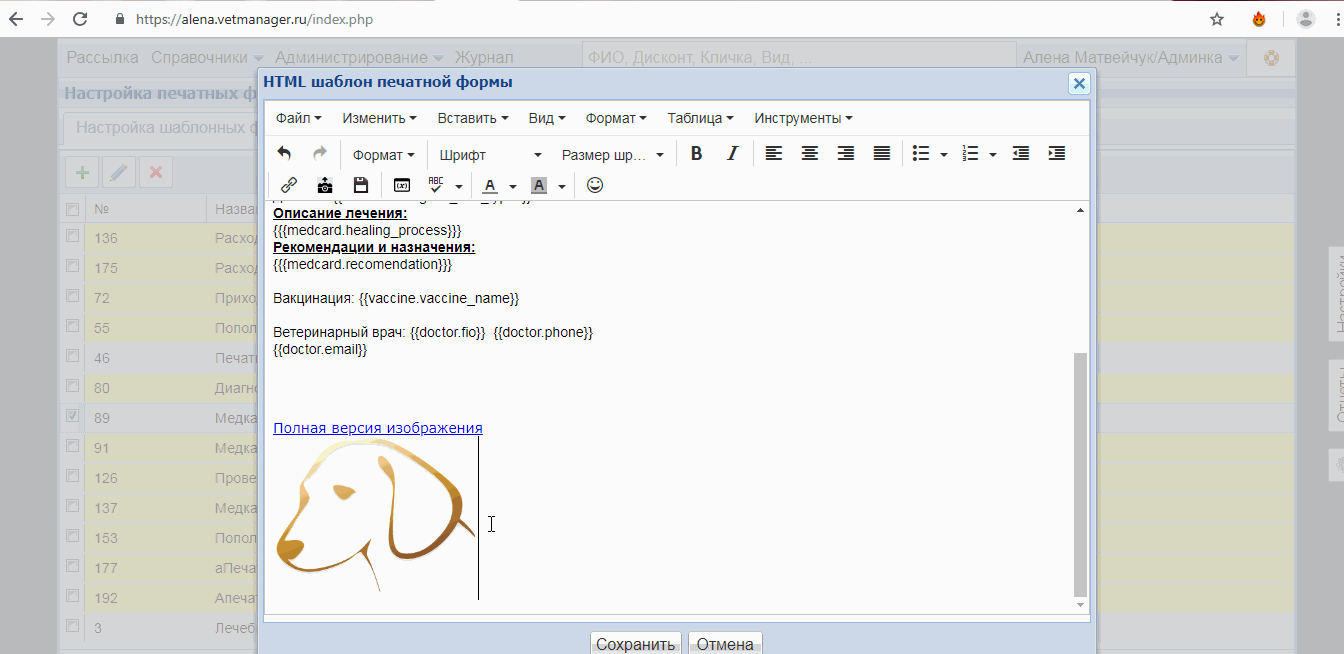Screen dimensions: 1344x654
Task: Check the checkbox for row 136
Action: pyautogui.click(x=72, y=237)
